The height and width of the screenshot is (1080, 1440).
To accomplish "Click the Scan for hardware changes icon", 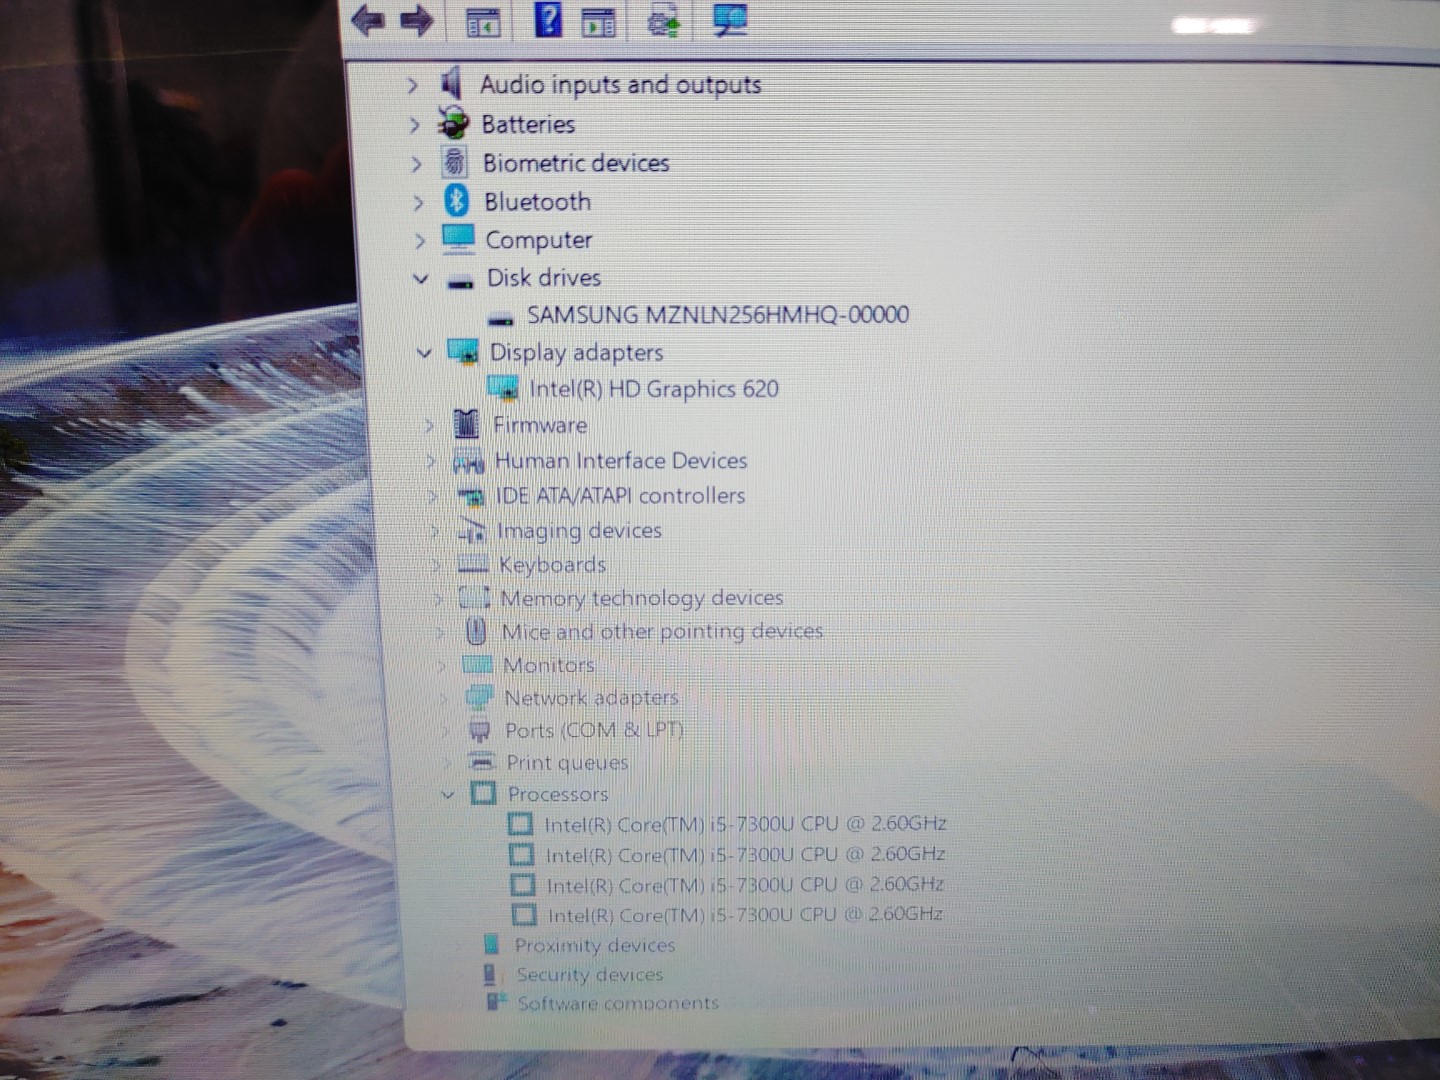I will pyautogui.click(x=729, y=19).
